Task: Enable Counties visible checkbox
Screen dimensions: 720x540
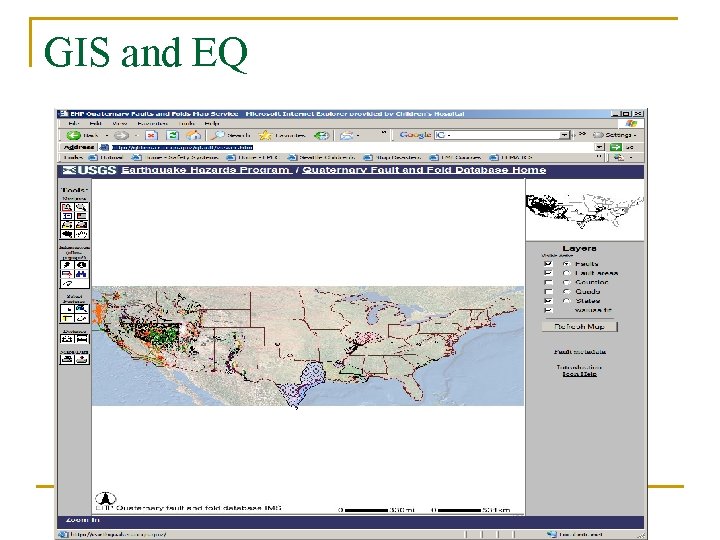Action: (548, 282)
